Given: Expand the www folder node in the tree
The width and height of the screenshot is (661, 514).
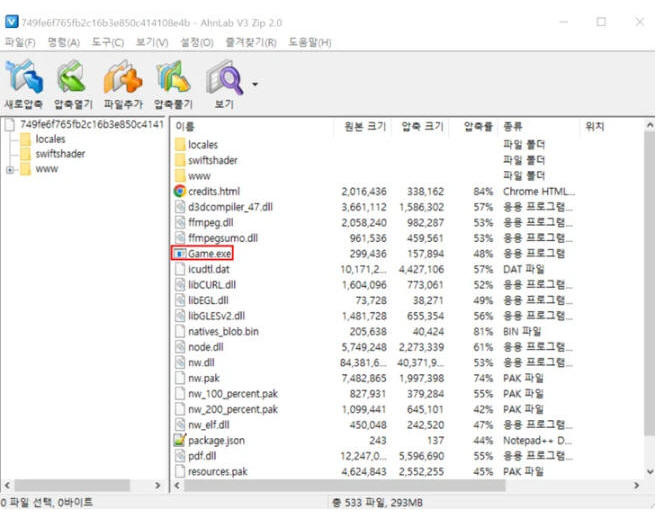Looking at the screenshot, I should [10, 170].
